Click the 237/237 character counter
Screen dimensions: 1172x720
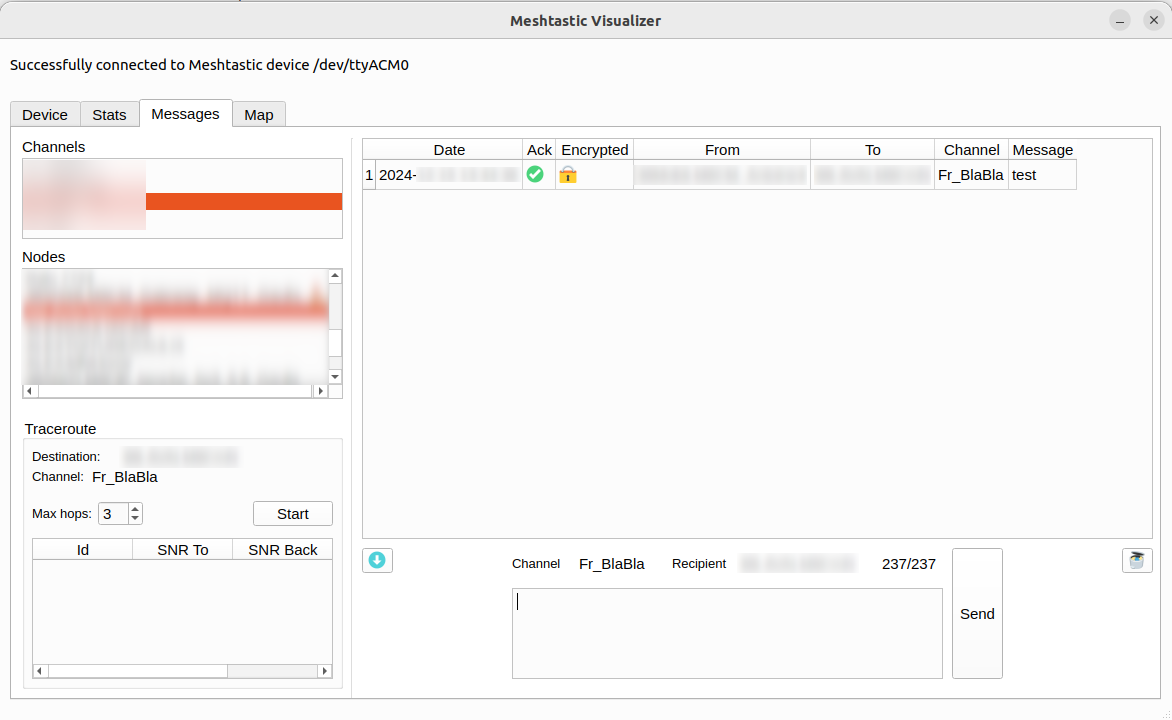click(x=909, y=564)
